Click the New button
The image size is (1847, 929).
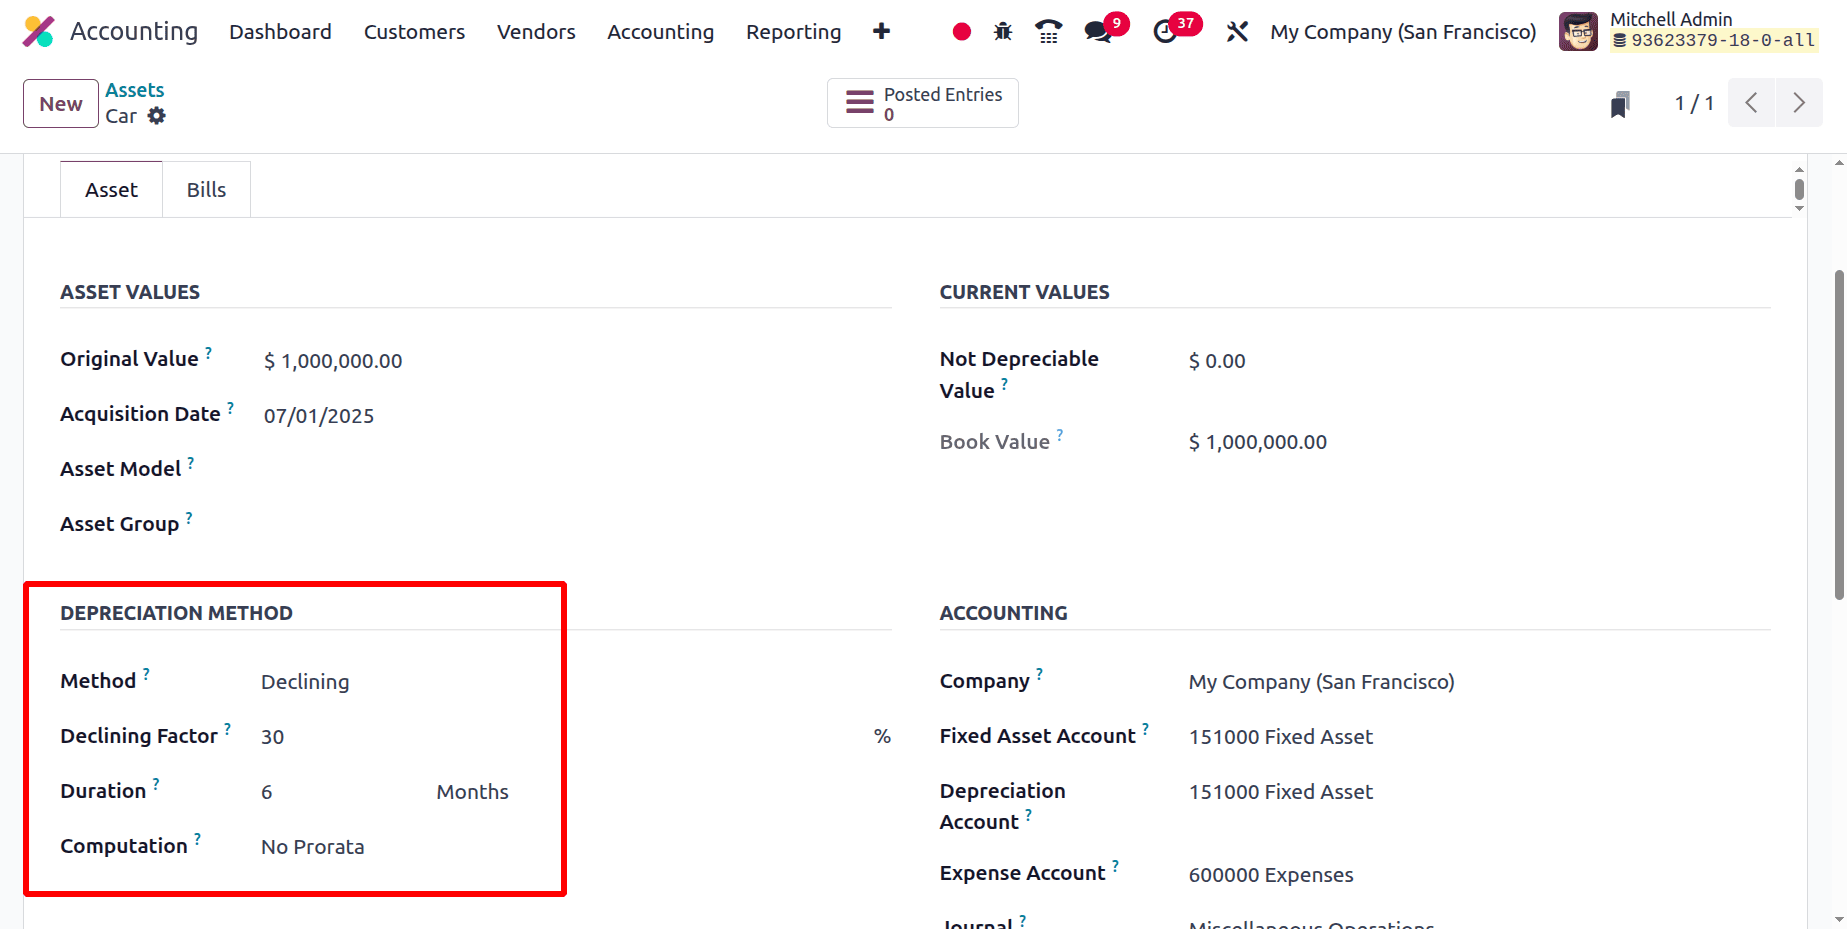60,103
